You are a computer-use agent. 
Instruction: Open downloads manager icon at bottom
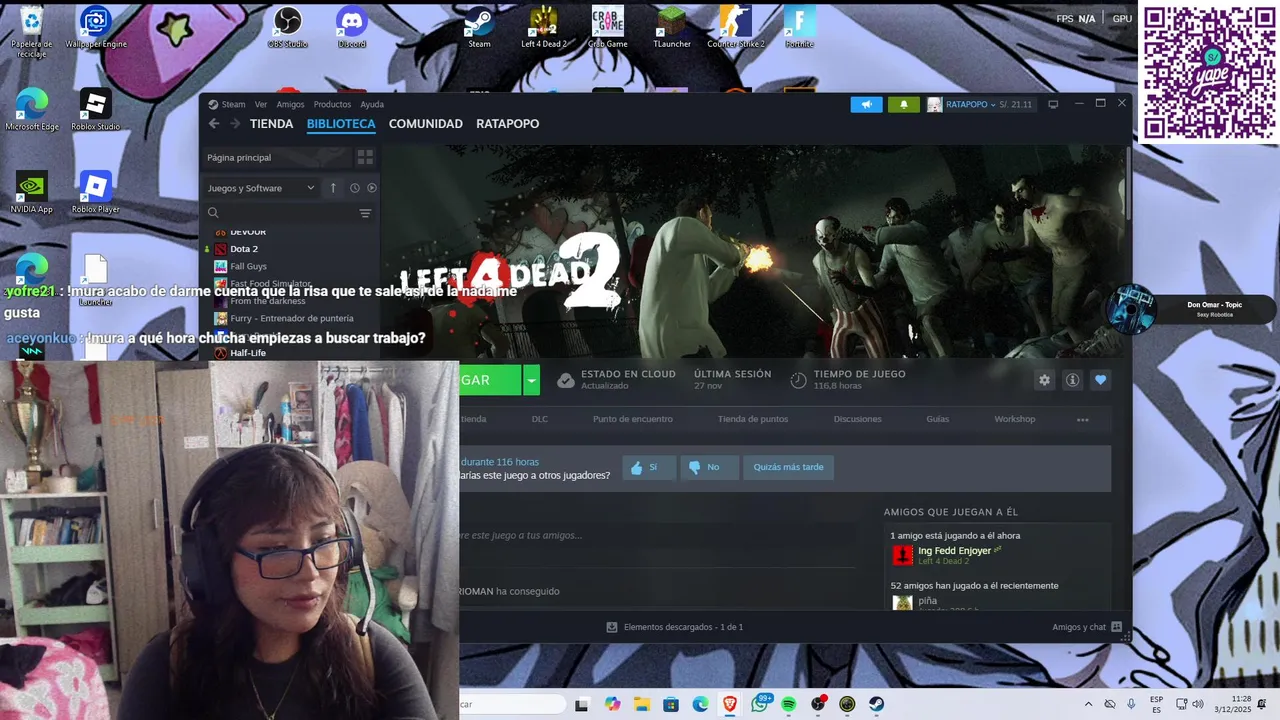[x=612, y=627]
